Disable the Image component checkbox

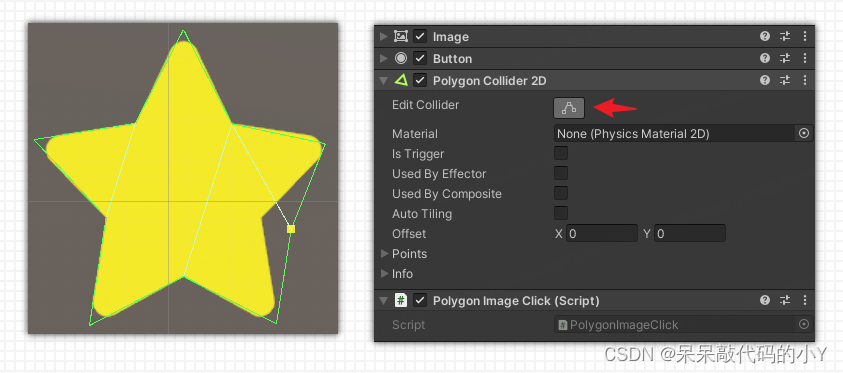click(420, 37)
